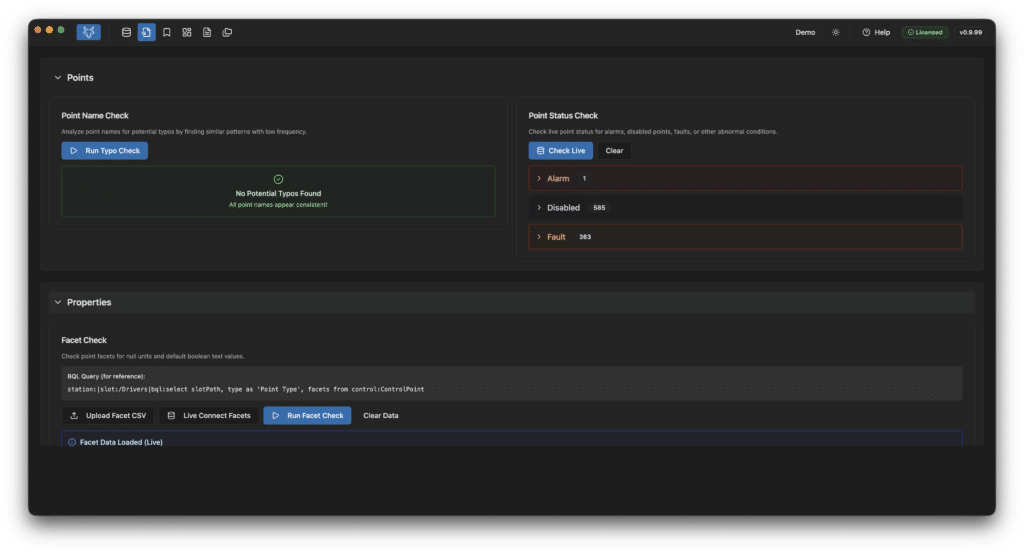Open Help from the header
Viewport: 1024px width, 553px height.
click(x=876, y=32)
